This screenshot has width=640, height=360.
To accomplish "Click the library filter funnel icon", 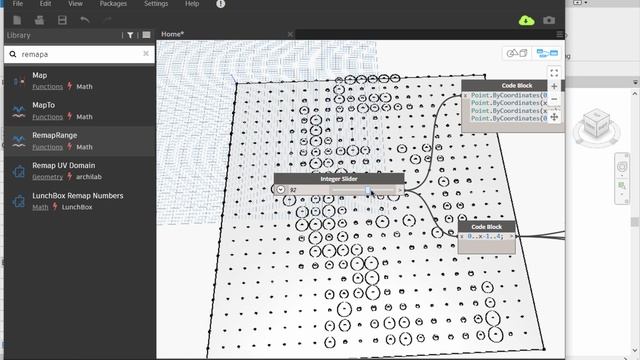I will click(130, 36).
